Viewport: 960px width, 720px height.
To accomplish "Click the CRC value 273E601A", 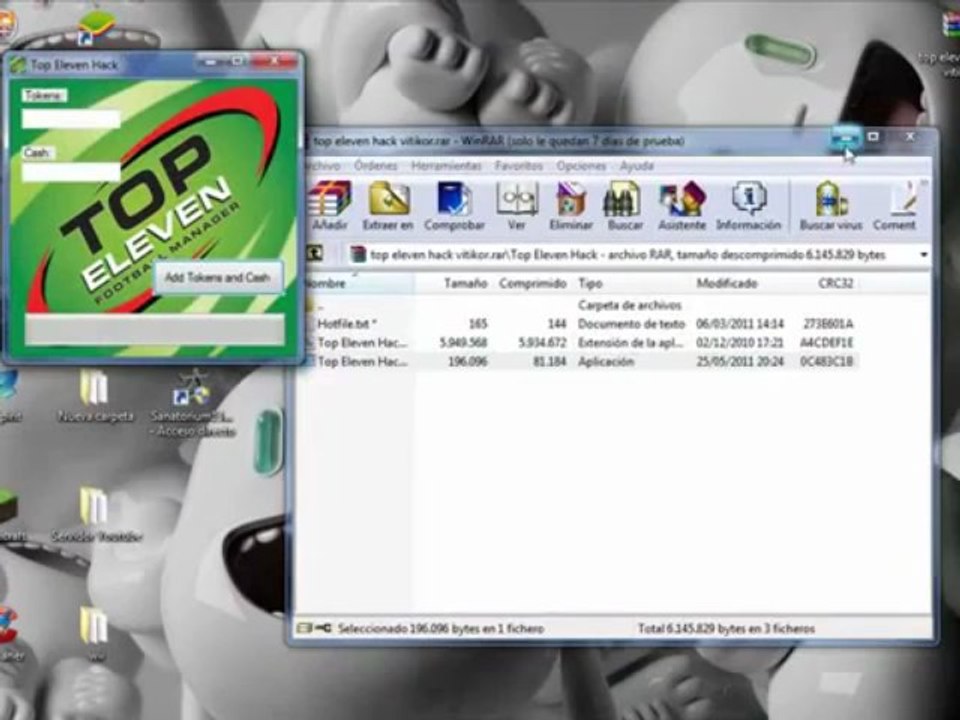I will (x=827, y=324).
